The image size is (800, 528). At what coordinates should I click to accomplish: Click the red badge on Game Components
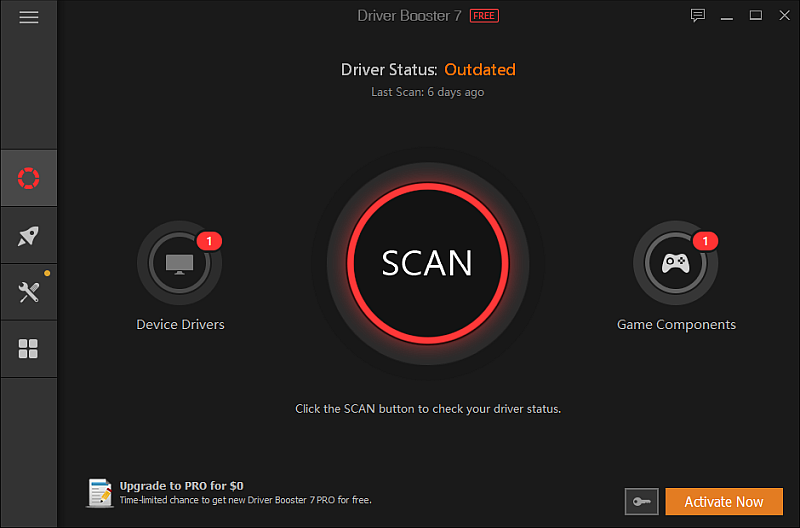pos(705,241)
